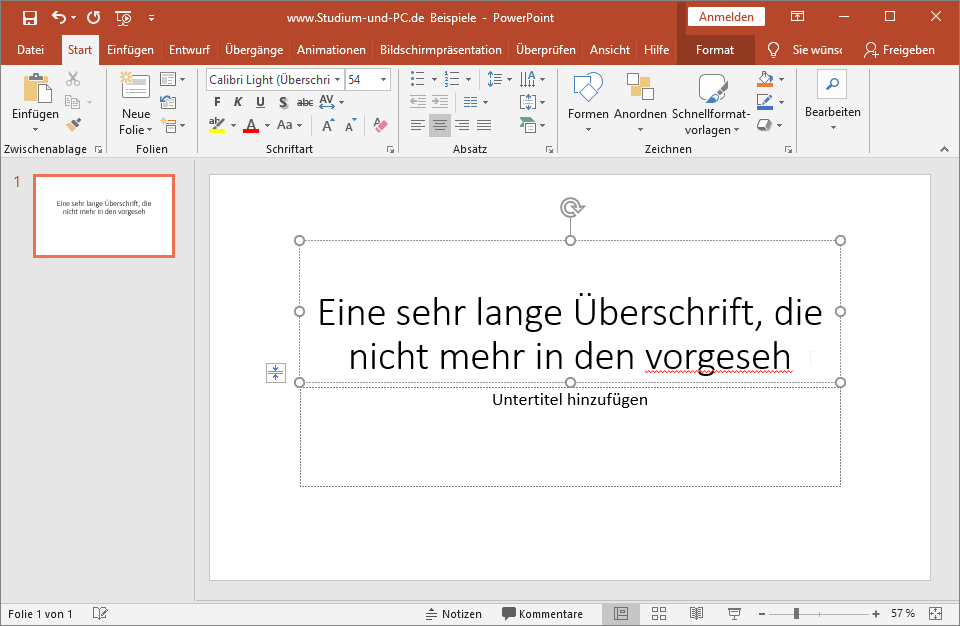Start slideshow from status bar icon
The height and width of the screenshot is (626, 960).
[734, 614]
